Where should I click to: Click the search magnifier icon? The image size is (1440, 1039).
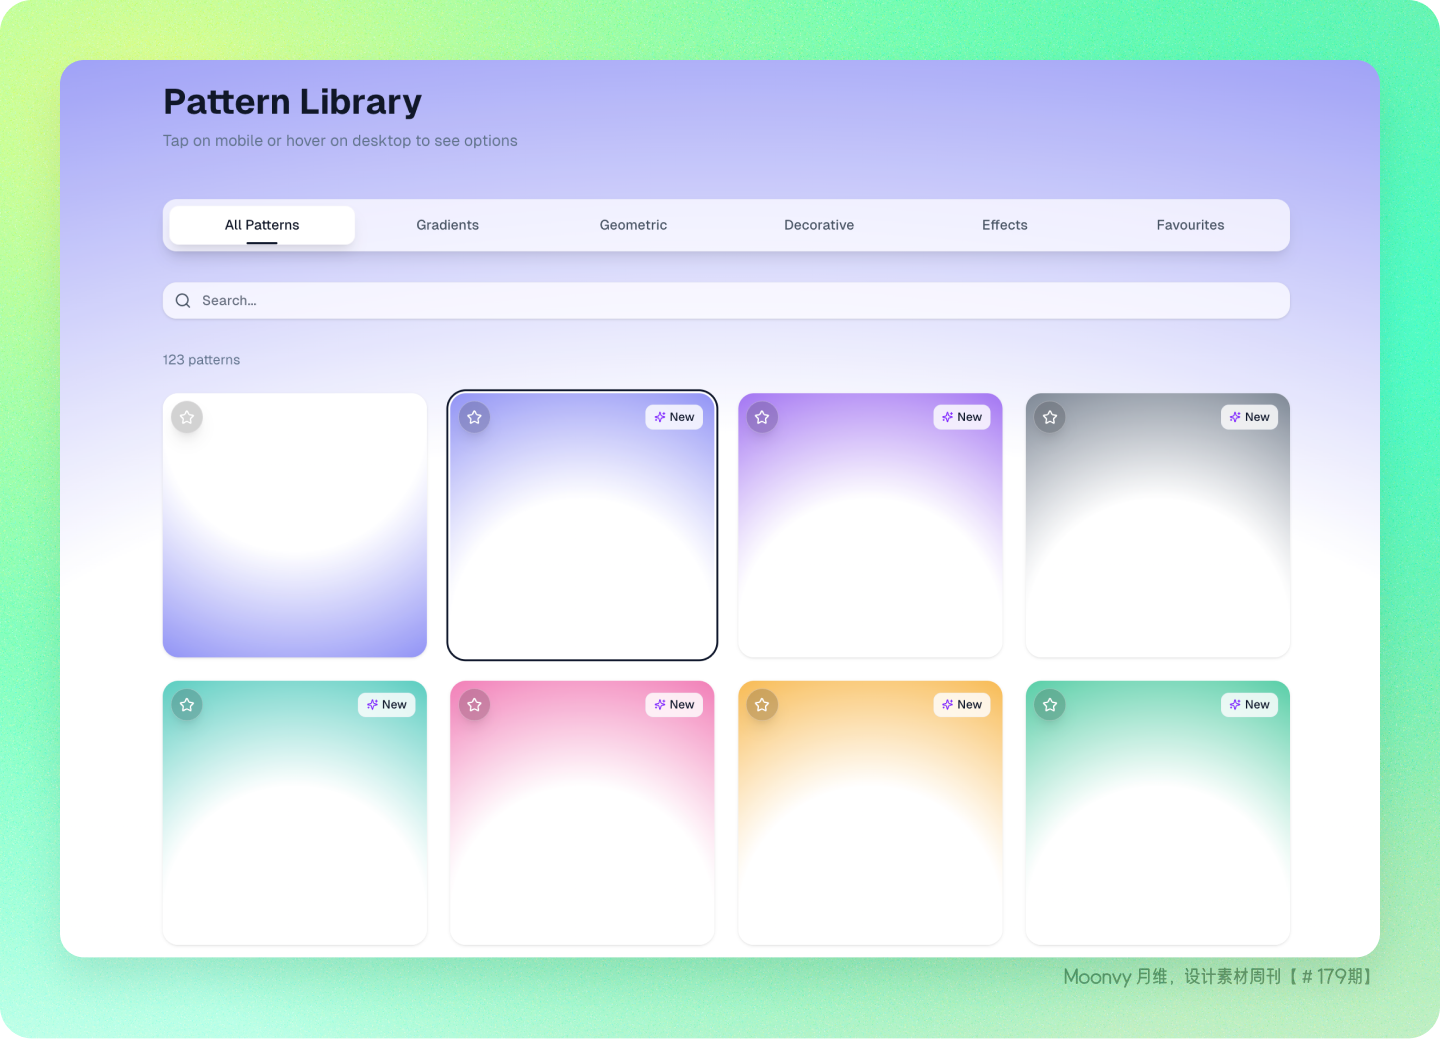[x=183, y=301]
